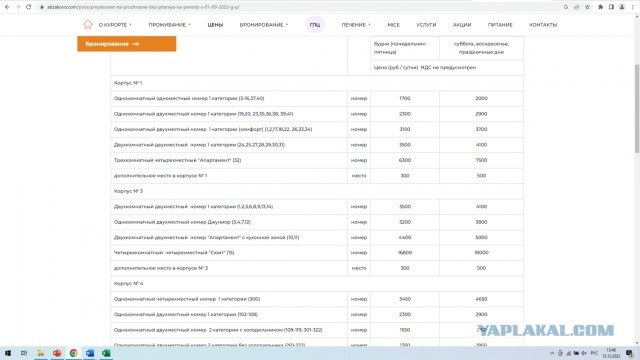
Task: Click the price 6300 cell
Action: click(405, 160)
